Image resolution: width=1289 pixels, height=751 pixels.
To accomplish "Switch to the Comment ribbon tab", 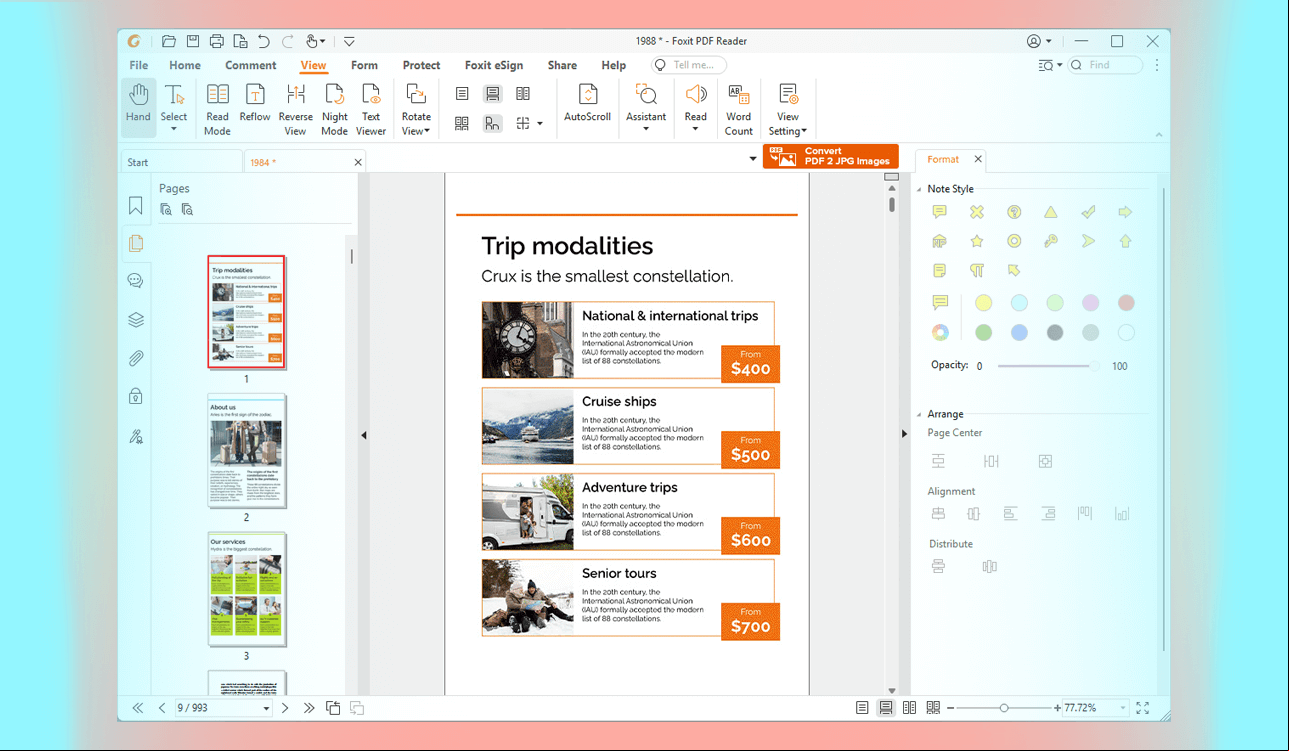I will [250, 65].
